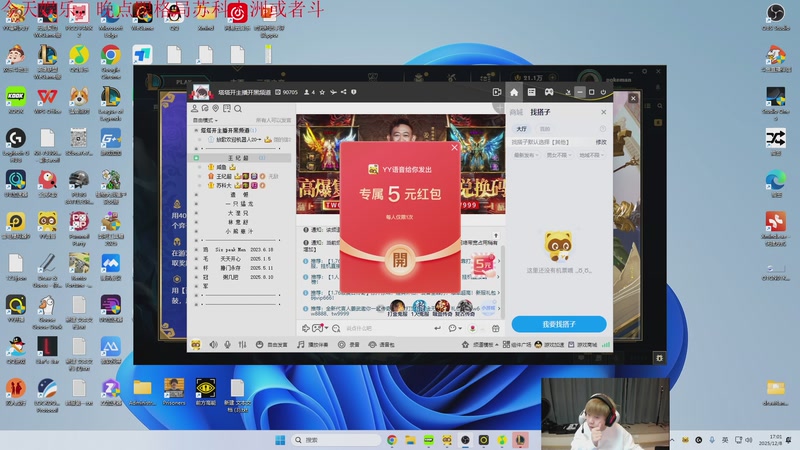Image resolution: width=800 pixels, height=450 pixels.
Task: Click the gift box icon in chat bar
Action: pyautogui.click(x=495, y=329)
